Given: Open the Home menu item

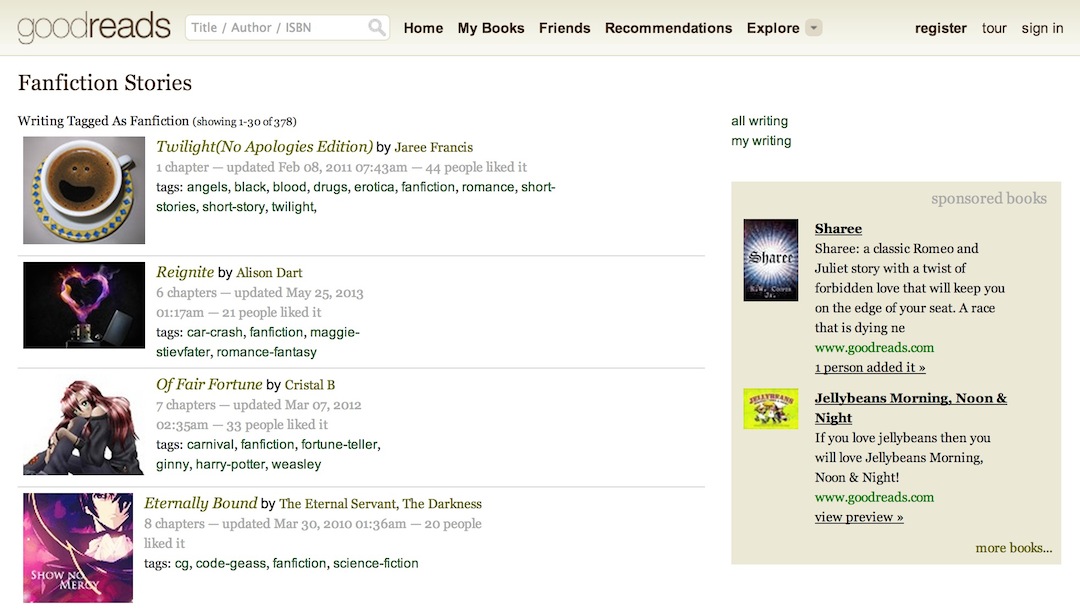Looking at the screenshot, I should pyautogui.click(x=423, y=28).
